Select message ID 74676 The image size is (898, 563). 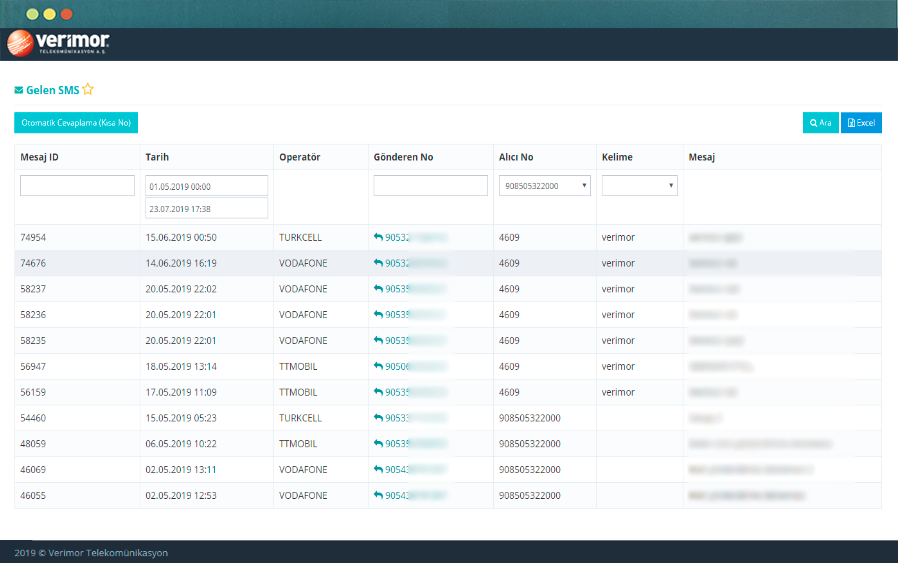click(x=33, y=263)
